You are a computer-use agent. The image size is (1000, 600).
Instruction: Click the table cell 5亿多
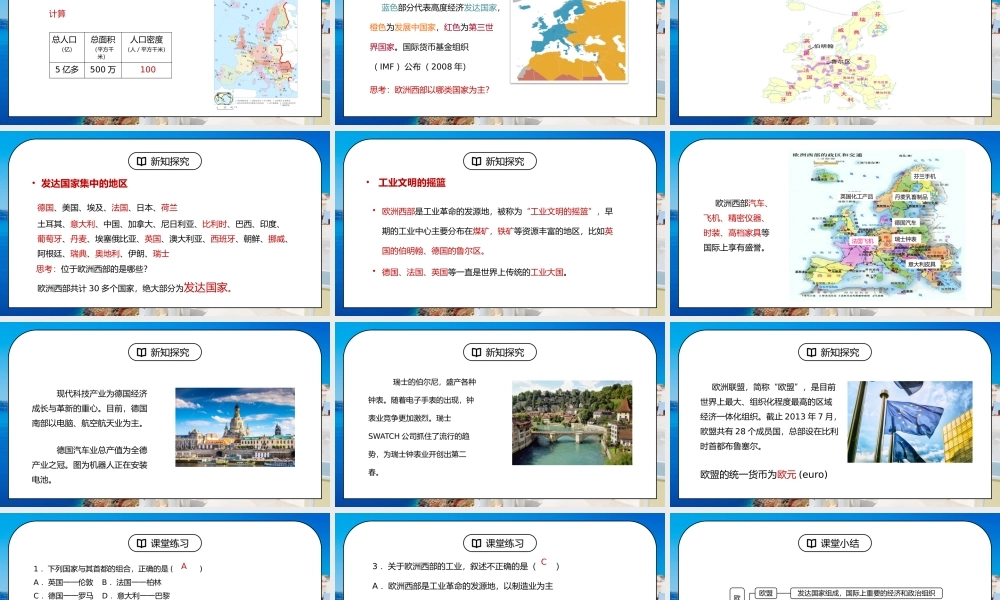coord(66,70)
